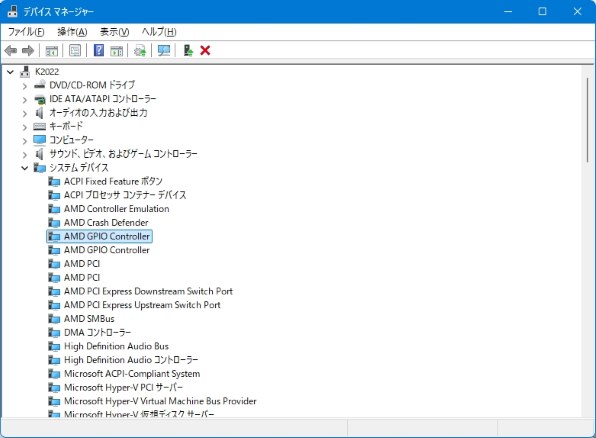The width and height of the screenshot is (596, 438).
Task: Select the K2022 computer name
Action: pos(47,72)
